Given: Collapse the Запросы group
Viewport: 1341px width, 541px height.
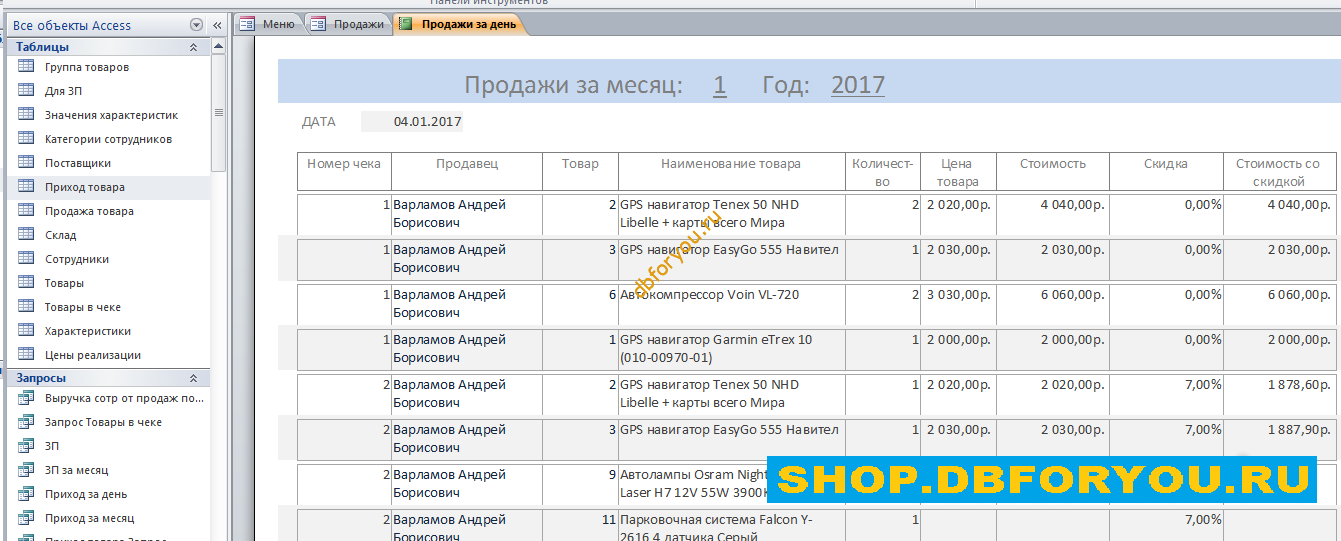Looking at the screenshot, I should click(x=193, y=378).
